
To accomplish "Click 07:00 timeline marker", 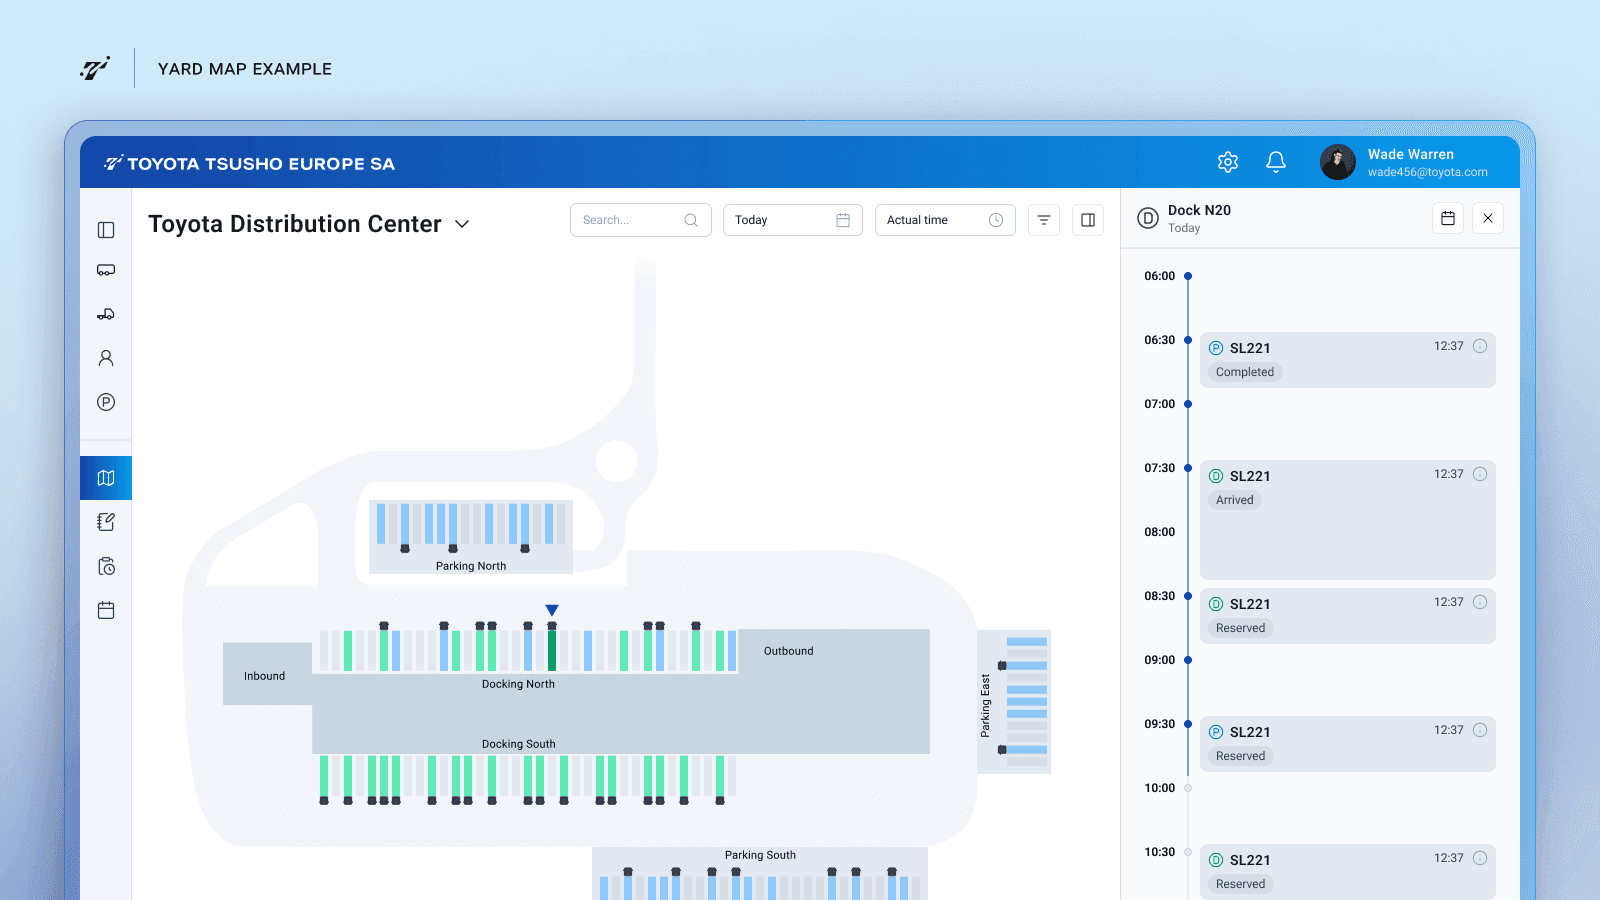I will 1188,404.
